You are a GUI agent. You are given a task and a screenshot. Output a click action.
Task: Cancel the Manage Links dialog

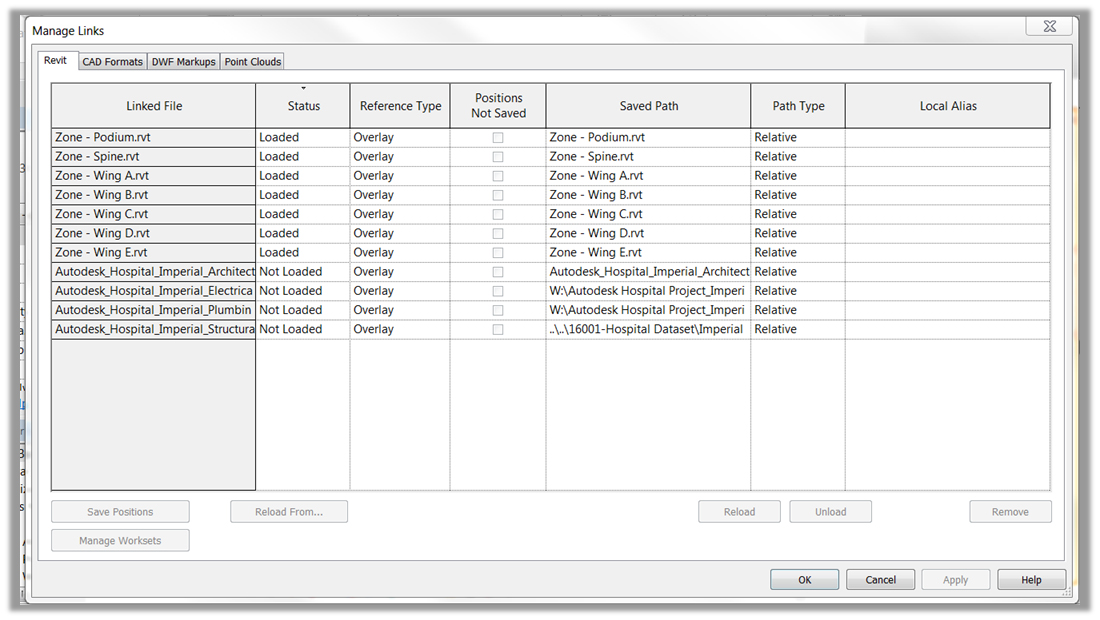coord(880,579)
